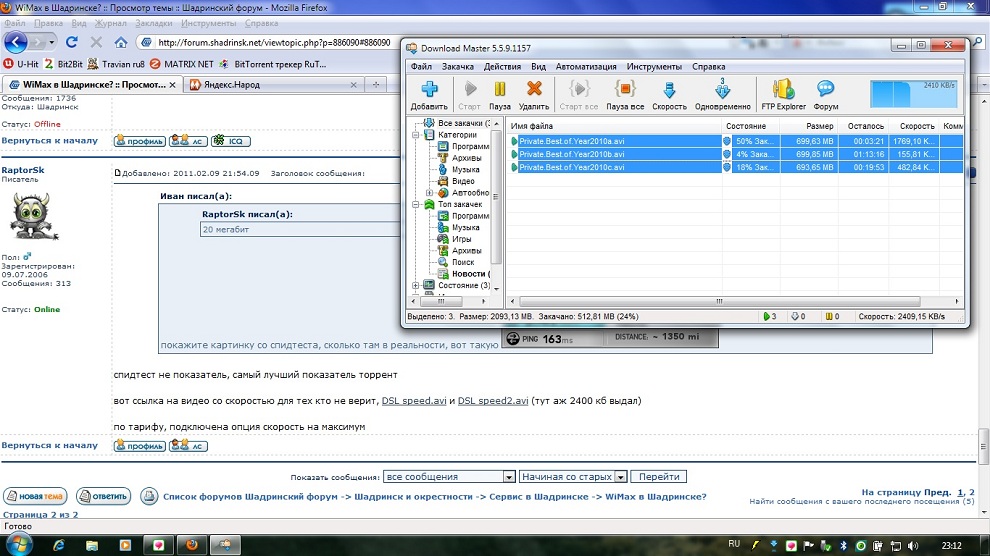990x556 pixels.
Task: Open the все сообщения dropdown
Action: [x=449, y=476]
